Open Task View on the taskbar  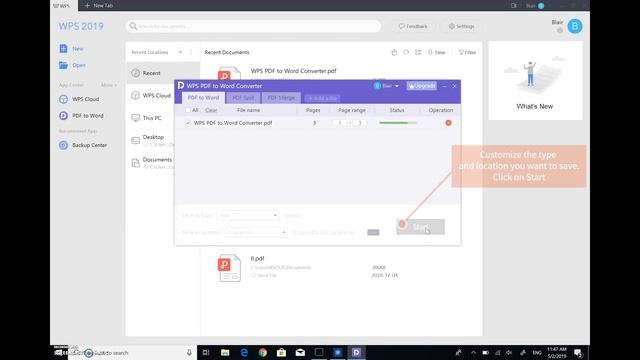[206, 353]
